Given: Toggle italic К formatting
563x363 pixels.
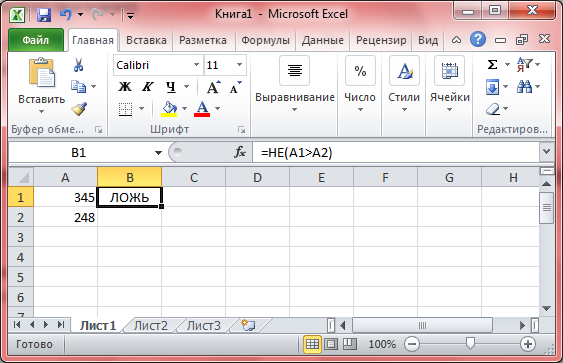Looking at the screenshot, I should coord(147,87).
